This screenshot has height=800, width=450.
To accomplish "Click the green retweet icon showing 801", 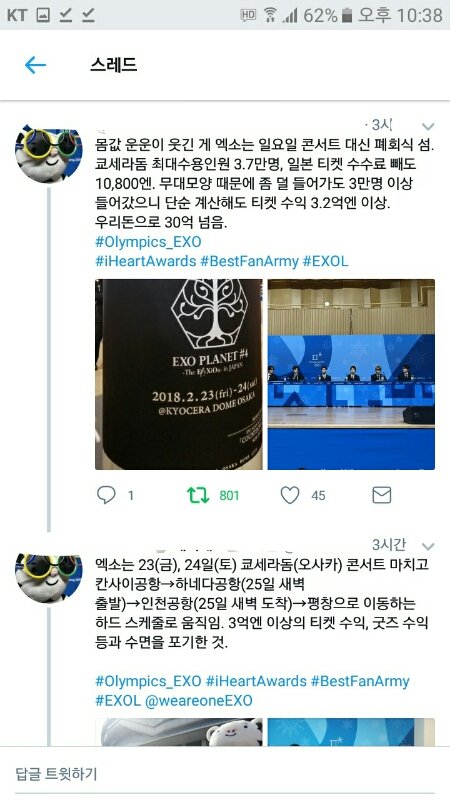I will [197, 495].
